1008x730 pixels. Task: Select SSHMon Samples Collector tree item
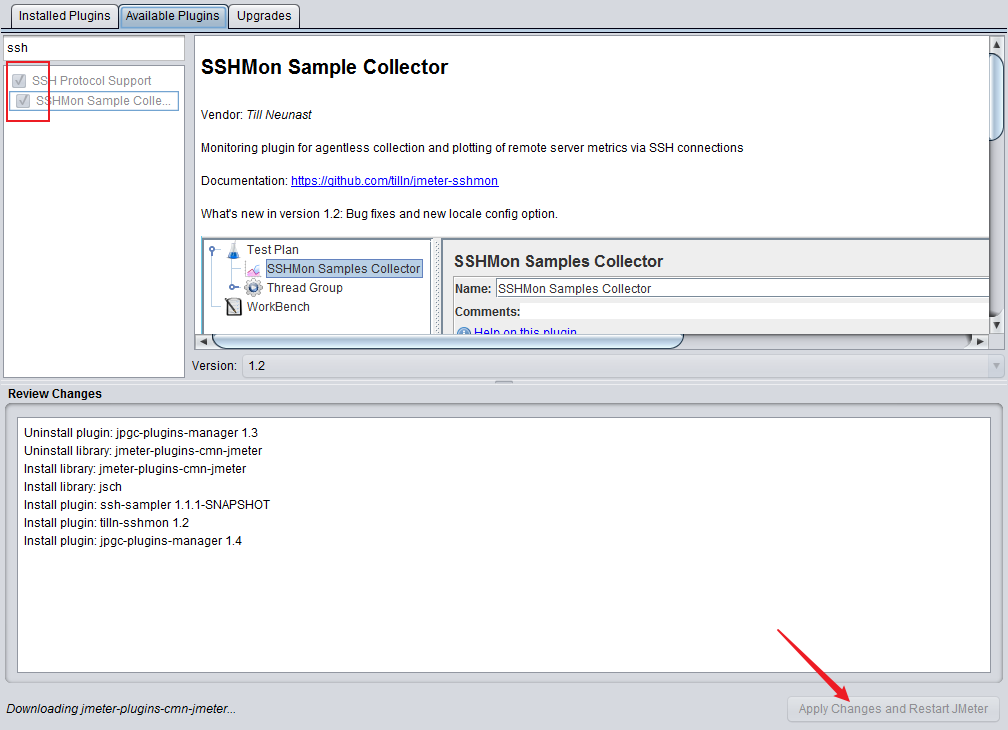344,269
